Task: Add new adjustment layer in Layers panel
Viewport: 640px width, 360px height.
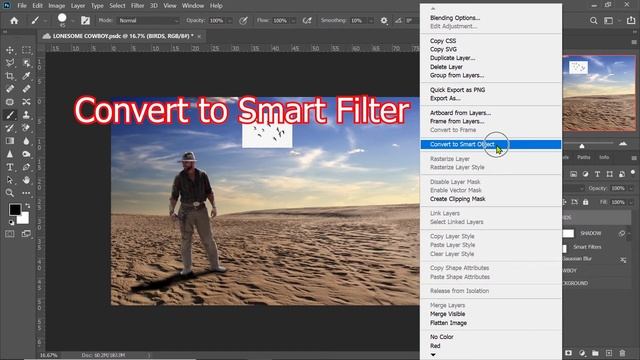Action: pyautogui.click(x=582, y=353)
